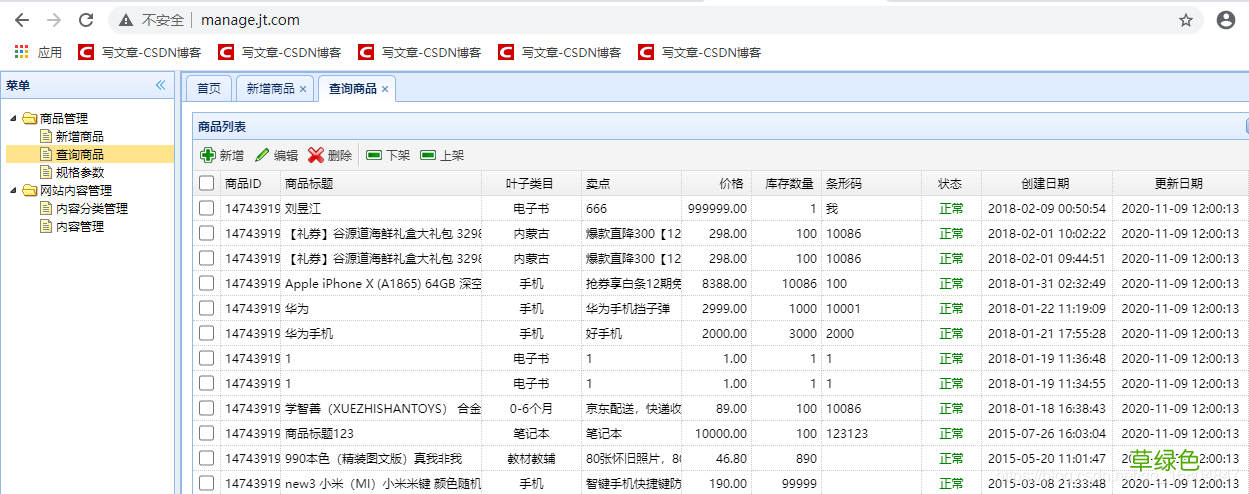
Task: Open 新增商品 in the menu tree
Action: 80,137
